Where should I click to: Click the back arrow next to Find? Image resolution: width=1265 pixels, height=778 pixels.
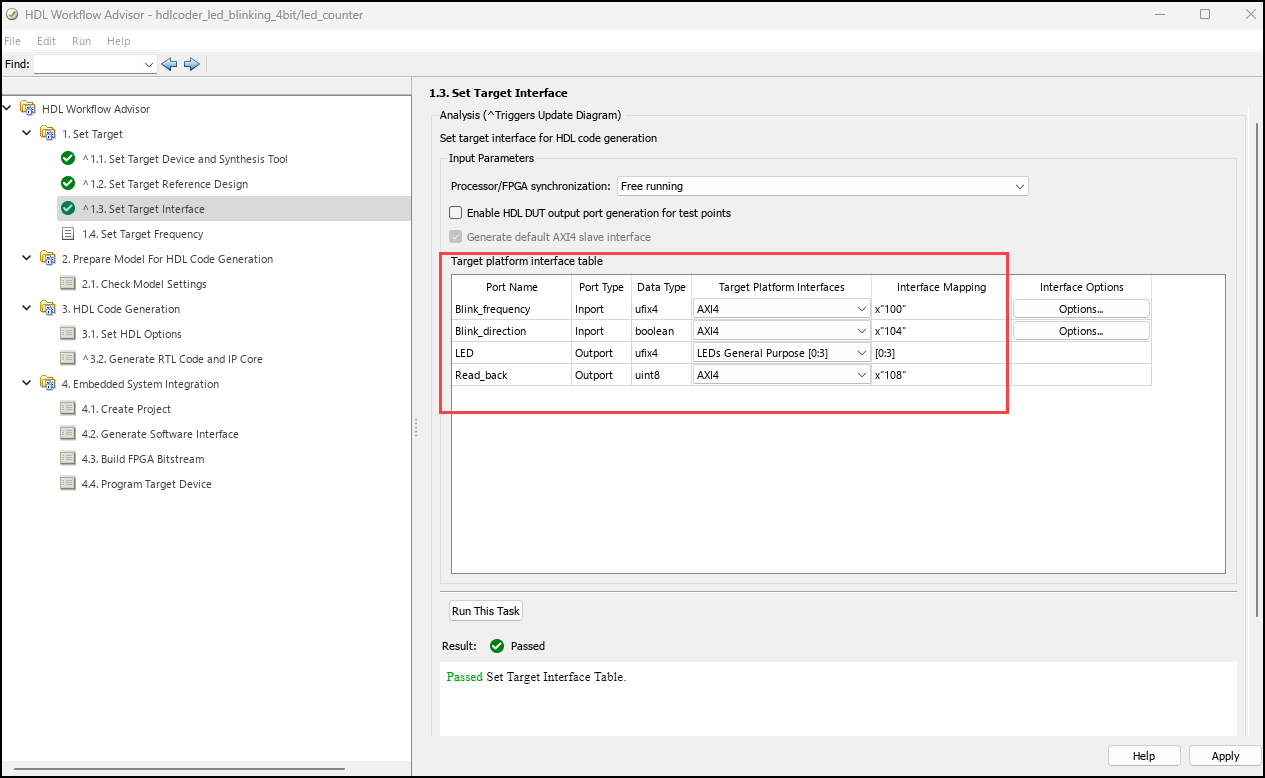[169, 64]
